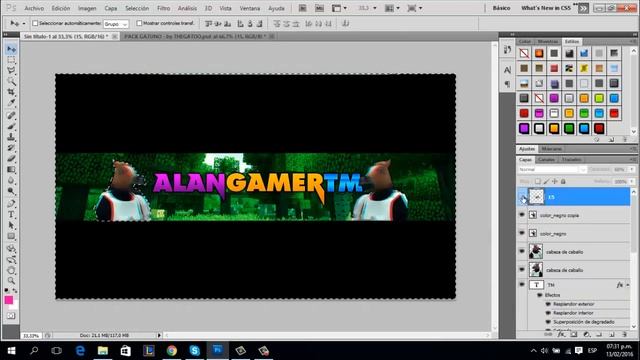The height and width of the screenshot is (360, 640).
Task: Delete layer via trash icon
Action: (x=624, y=334)
